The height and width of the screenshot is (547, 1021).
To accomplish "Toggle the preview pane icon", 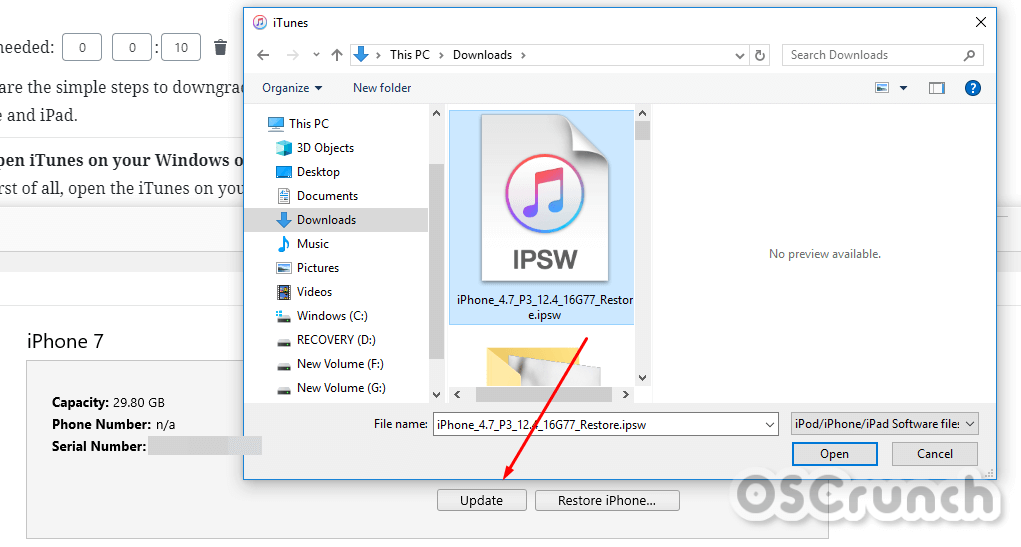I will [x=936, y=88].
